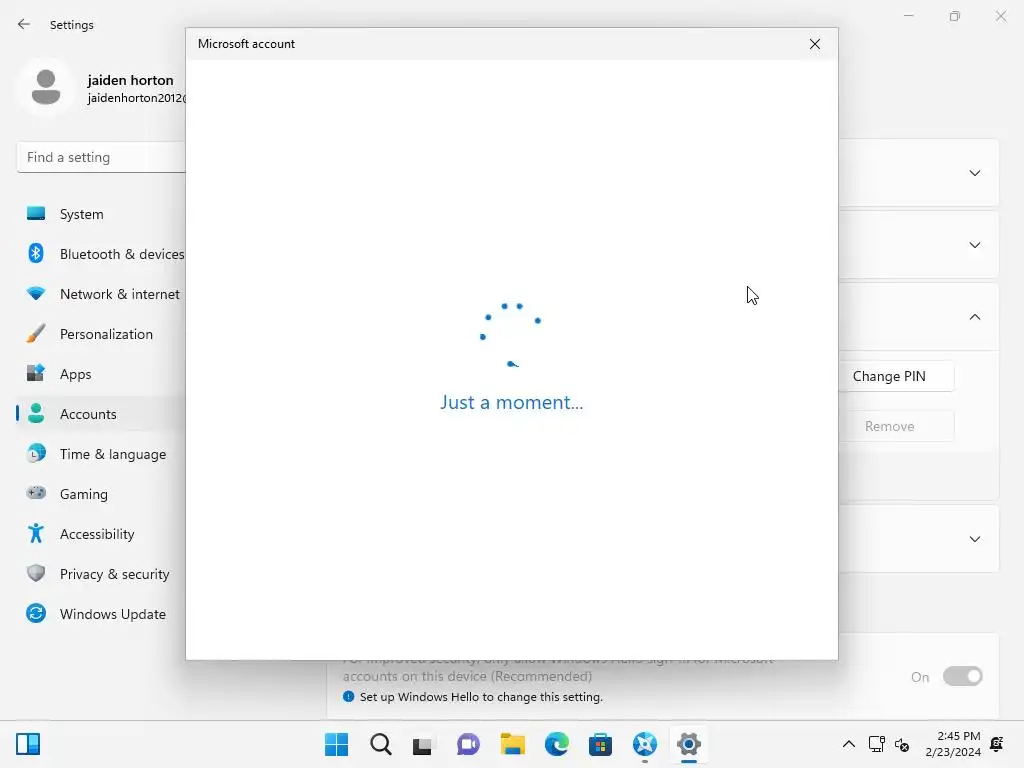Toggle the Windows Hello sign-in switch
Viewport: 1024px width, 768px height.
coord(962,677)
